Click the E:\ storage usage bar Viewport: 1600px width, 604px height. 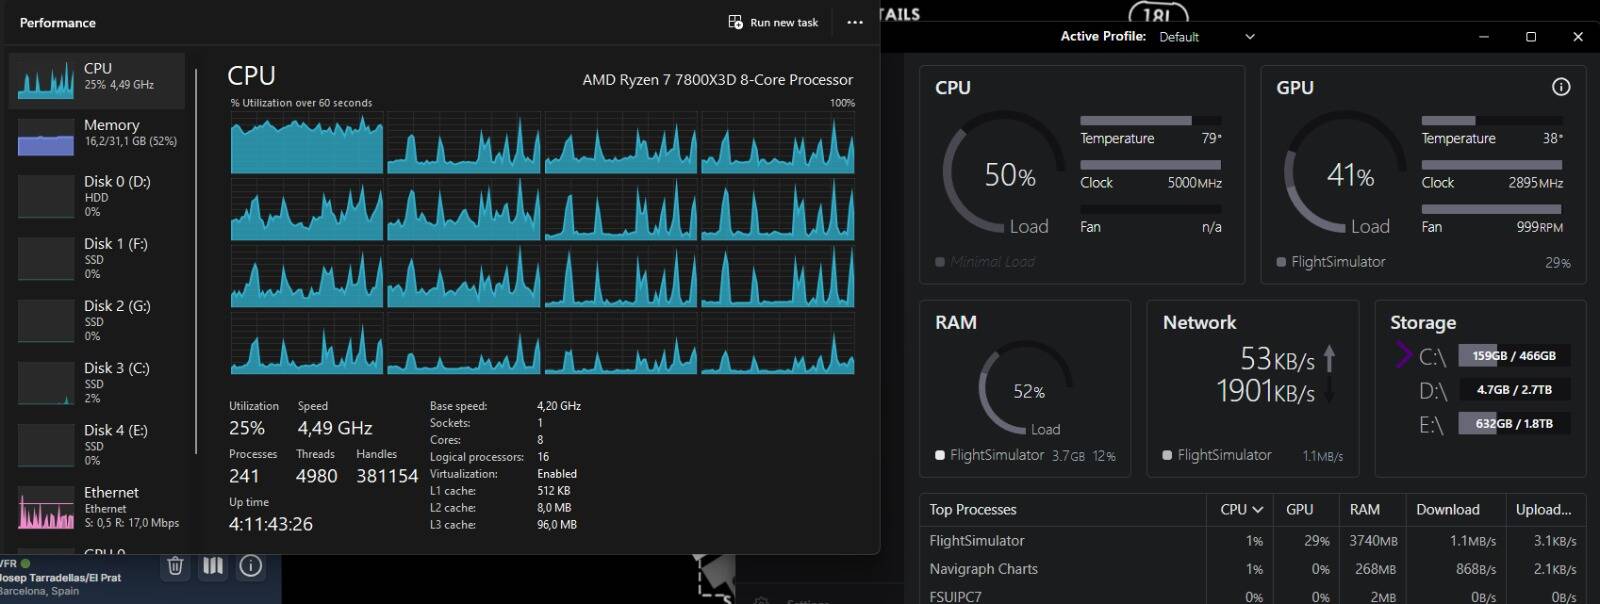pyautogui.click(x=1513, y=423)
